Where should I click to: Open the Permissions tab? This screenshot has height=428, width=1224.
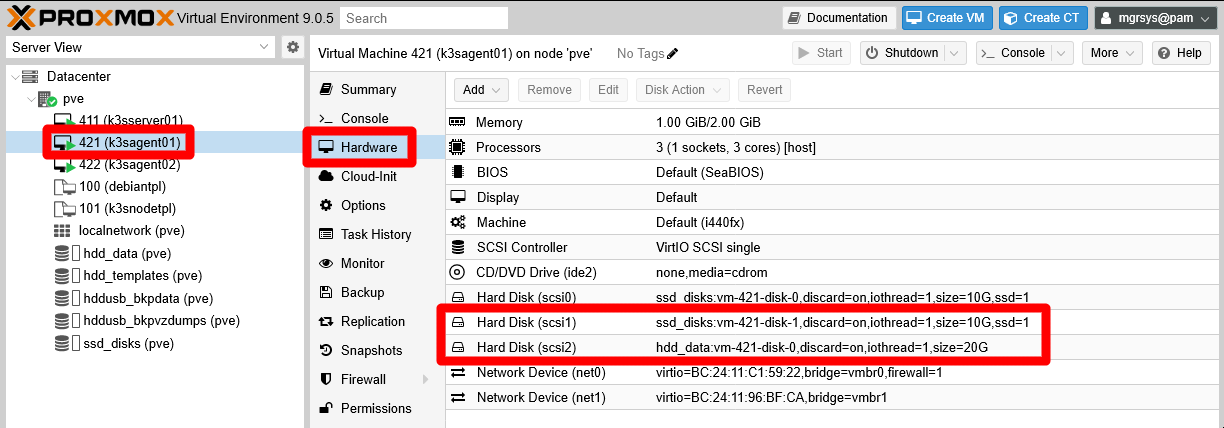coord(377,408)
